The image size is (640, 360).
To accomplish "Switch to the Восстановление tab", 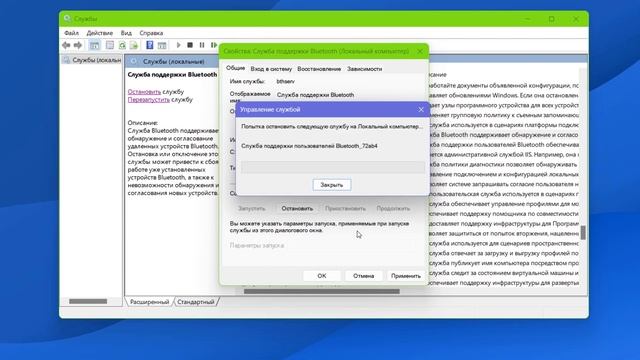I will tap(319, 69).
